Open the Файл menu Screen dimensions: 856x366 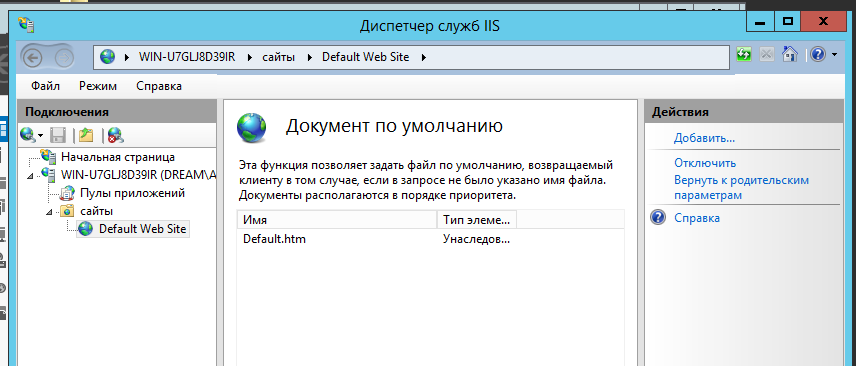click(45, 86)
